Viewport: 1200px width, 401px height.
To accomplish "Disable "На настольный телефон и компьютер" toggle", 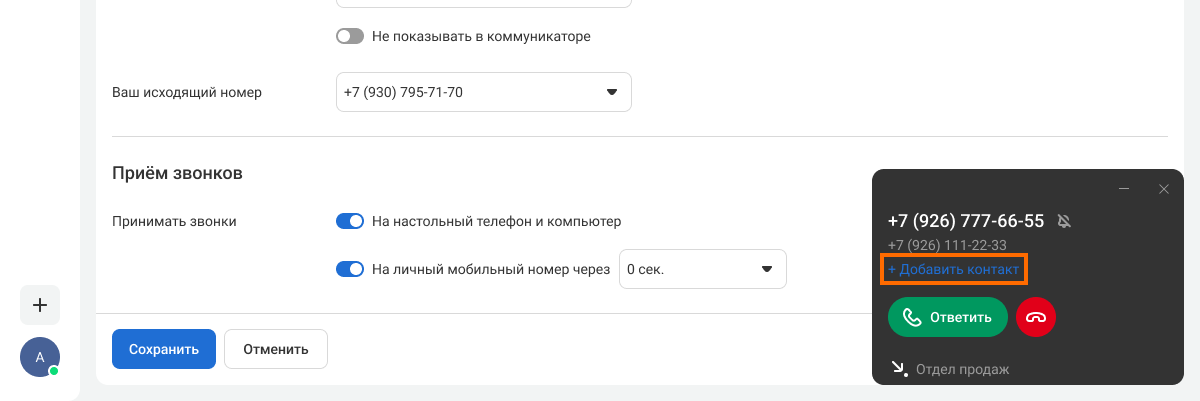I will [350, 221].
